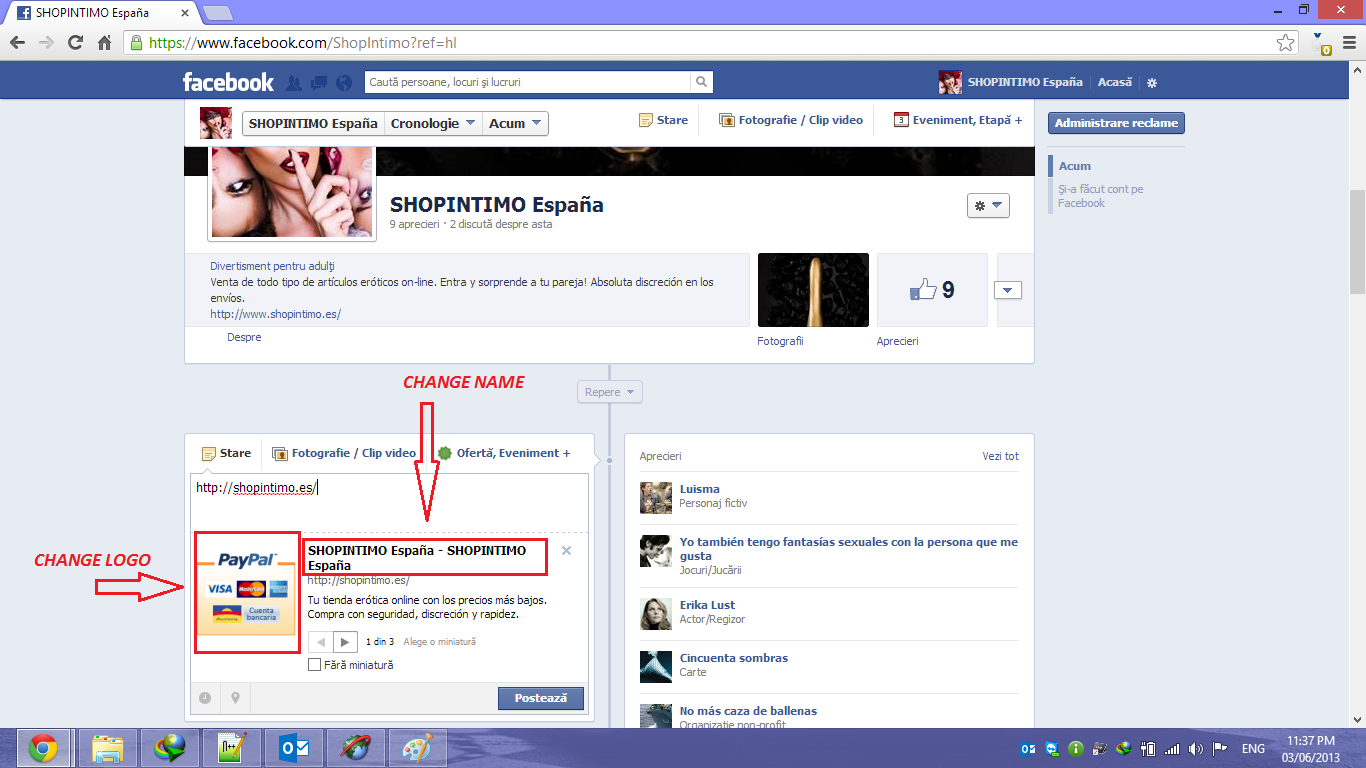Viewport: 1366px width, 768px height.
Task: Click Stare in the top sticky bar
Action: pyautogui.click(x=663, y=120)
